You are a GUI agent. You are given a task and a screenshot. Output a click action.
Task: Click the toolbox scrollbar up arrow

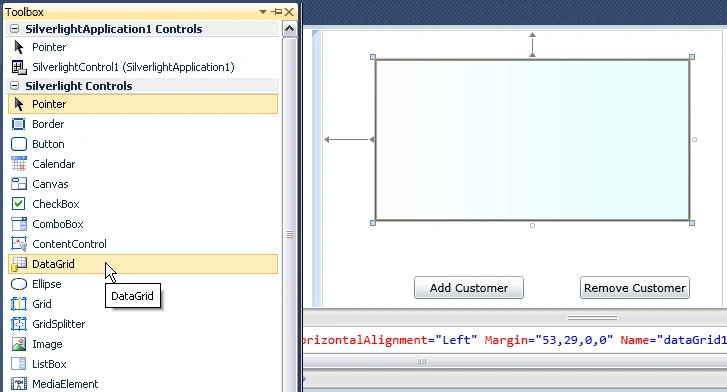pyautogui.click(x=289, y=29)
